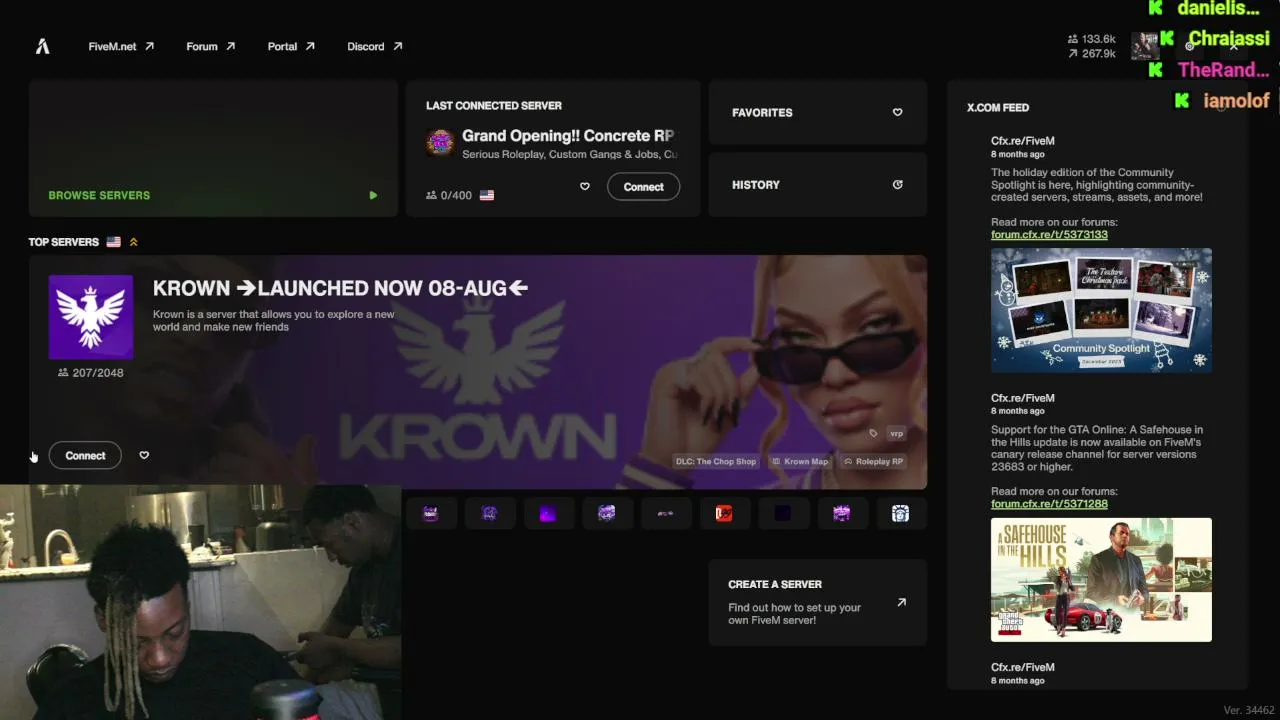Click the heart icon on Favorites
This screenshot has width=1280, height=720.
coord(897,113)
